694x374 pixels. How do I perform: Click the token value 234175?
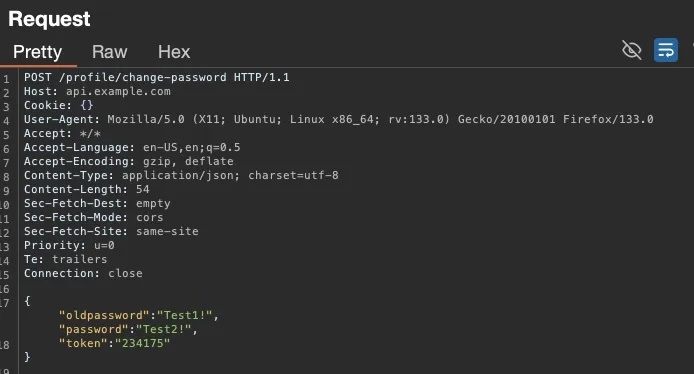[x=143, y=343]
